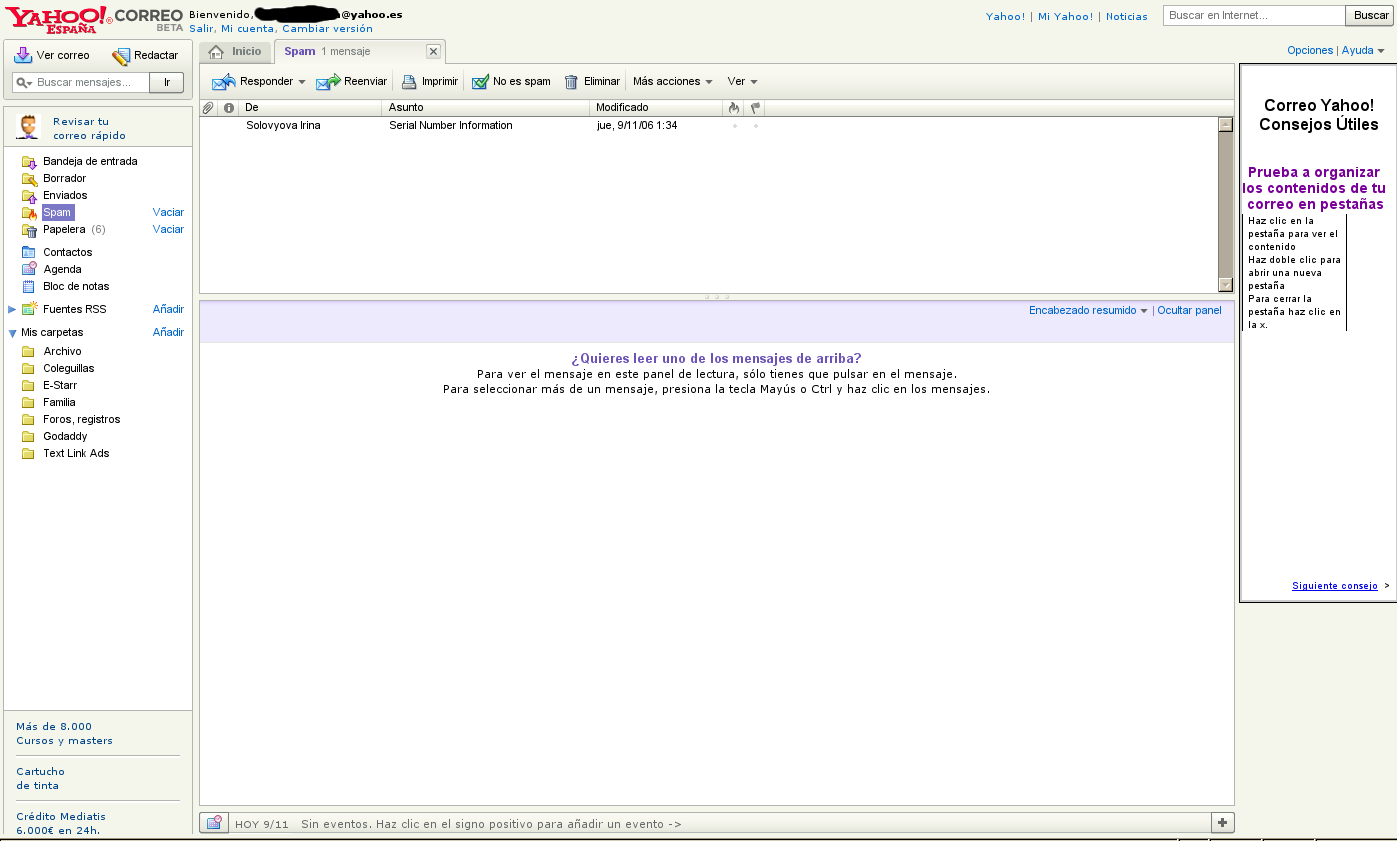The height and width of the screenshot is (841, 1397).
Task: Collapse the Mis carpetas folder tree
Action: 12,333
